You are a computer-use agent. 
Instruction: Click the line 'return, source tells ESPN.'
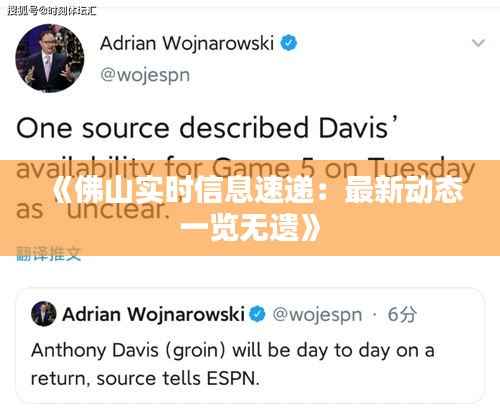click(145, 379)
